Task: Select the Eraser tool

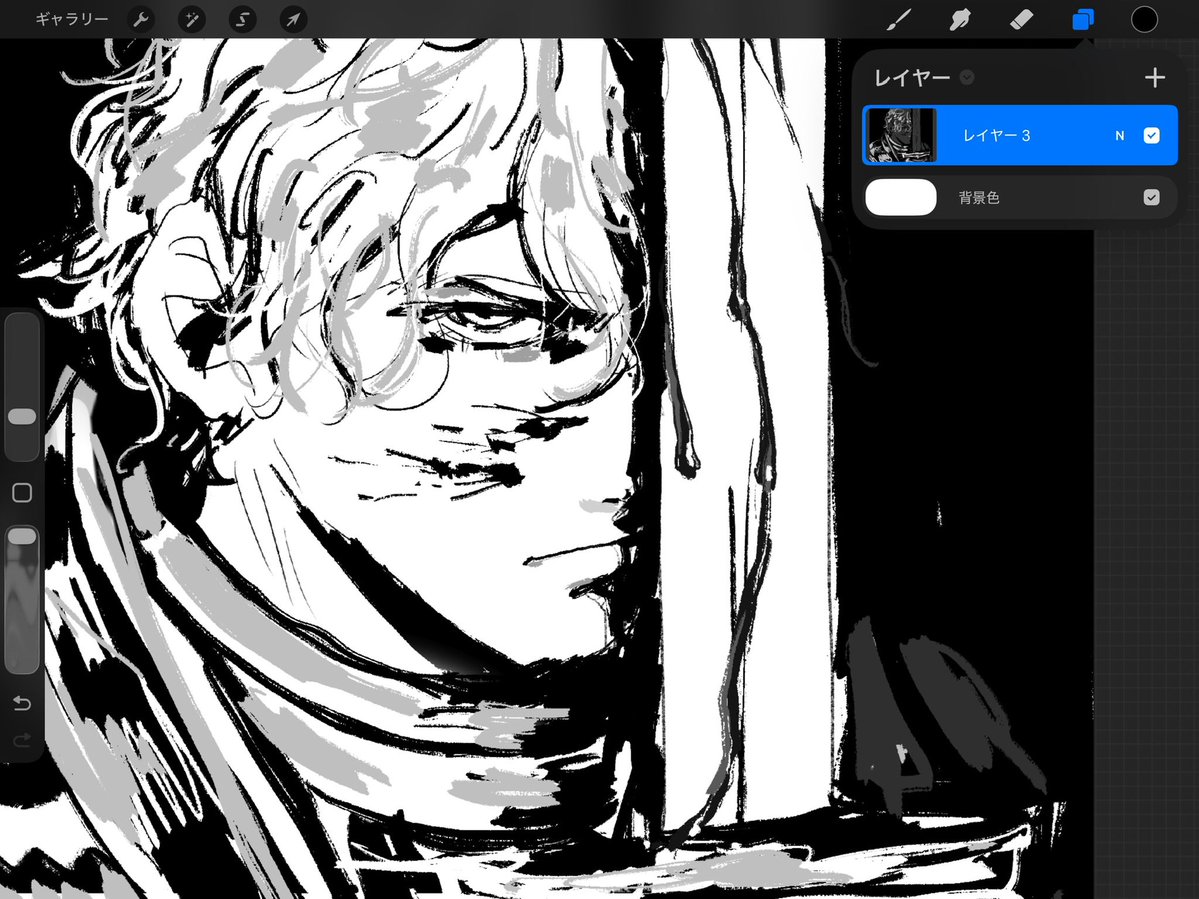Action: 1022,20
